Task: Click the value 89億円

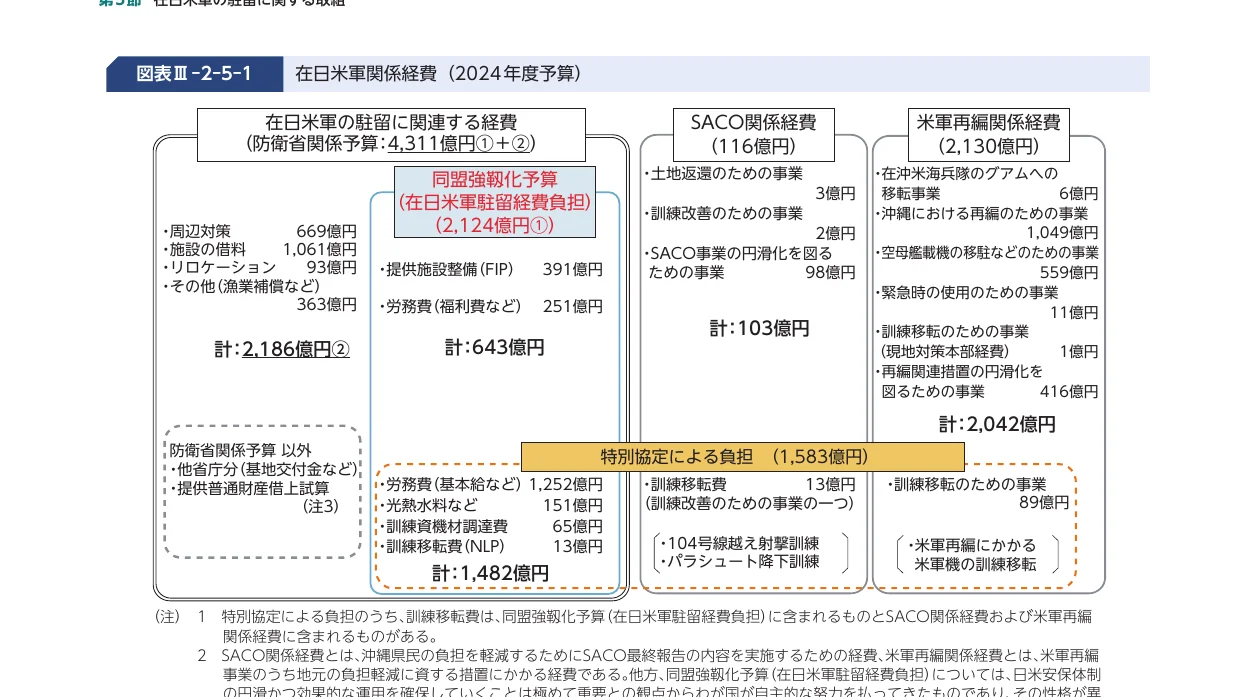Action: point(1044,502)
